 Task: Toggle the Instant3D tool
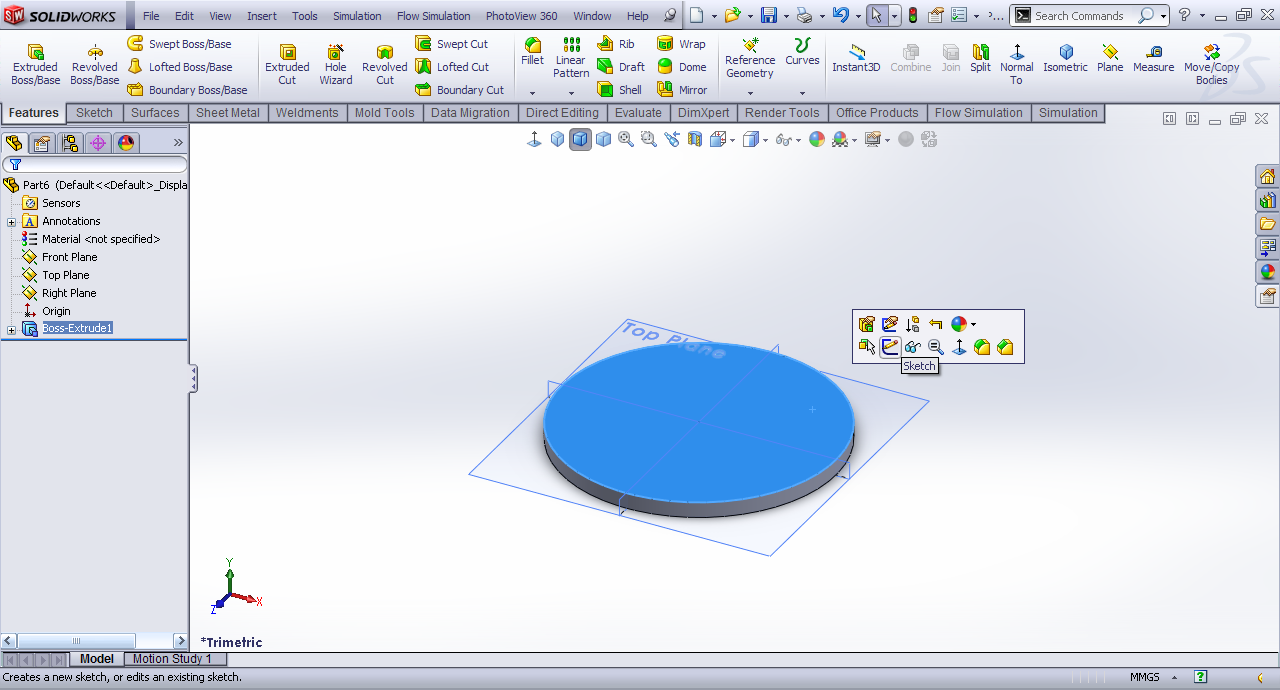point(856,58)
